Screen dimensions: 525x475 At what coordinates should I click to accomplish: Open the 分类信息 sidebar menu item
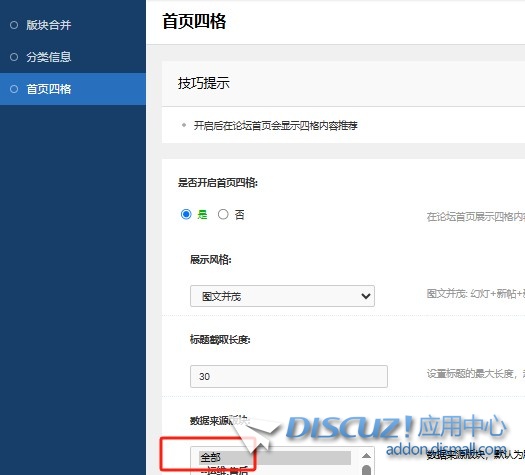click(73, 57)
